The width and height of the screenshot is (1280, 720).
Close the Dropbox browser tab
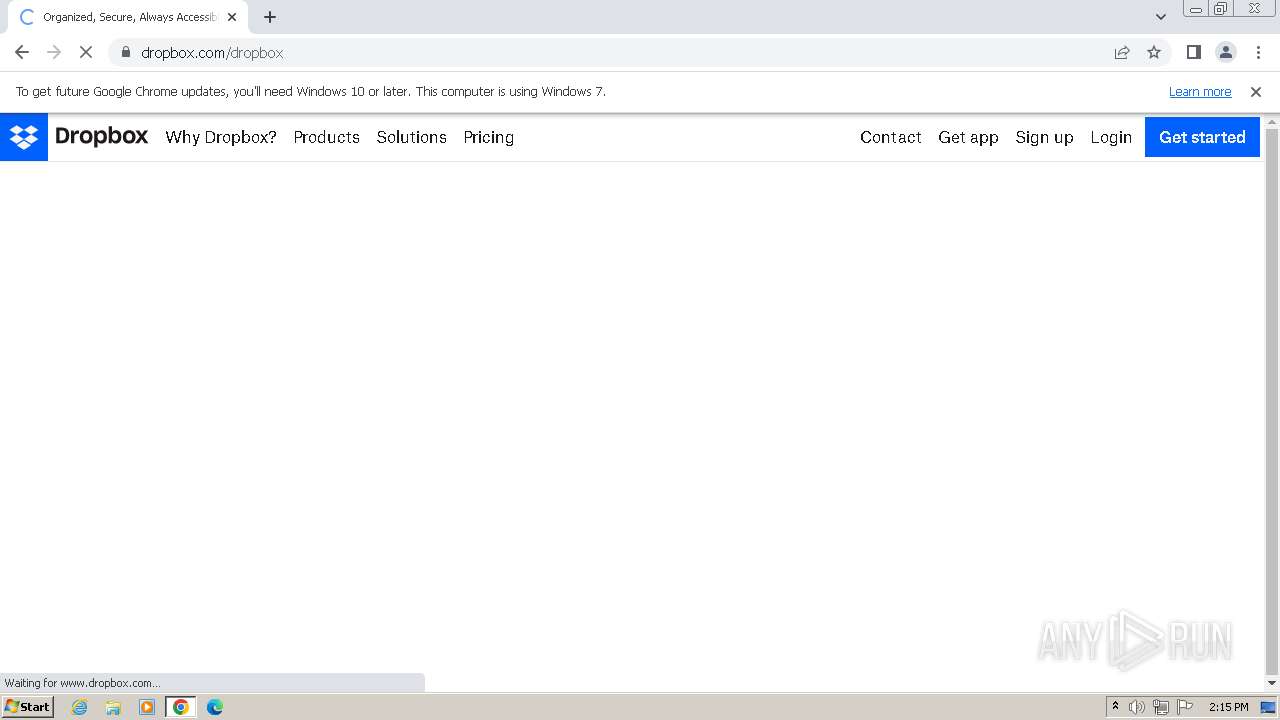(x=232, y=17)
